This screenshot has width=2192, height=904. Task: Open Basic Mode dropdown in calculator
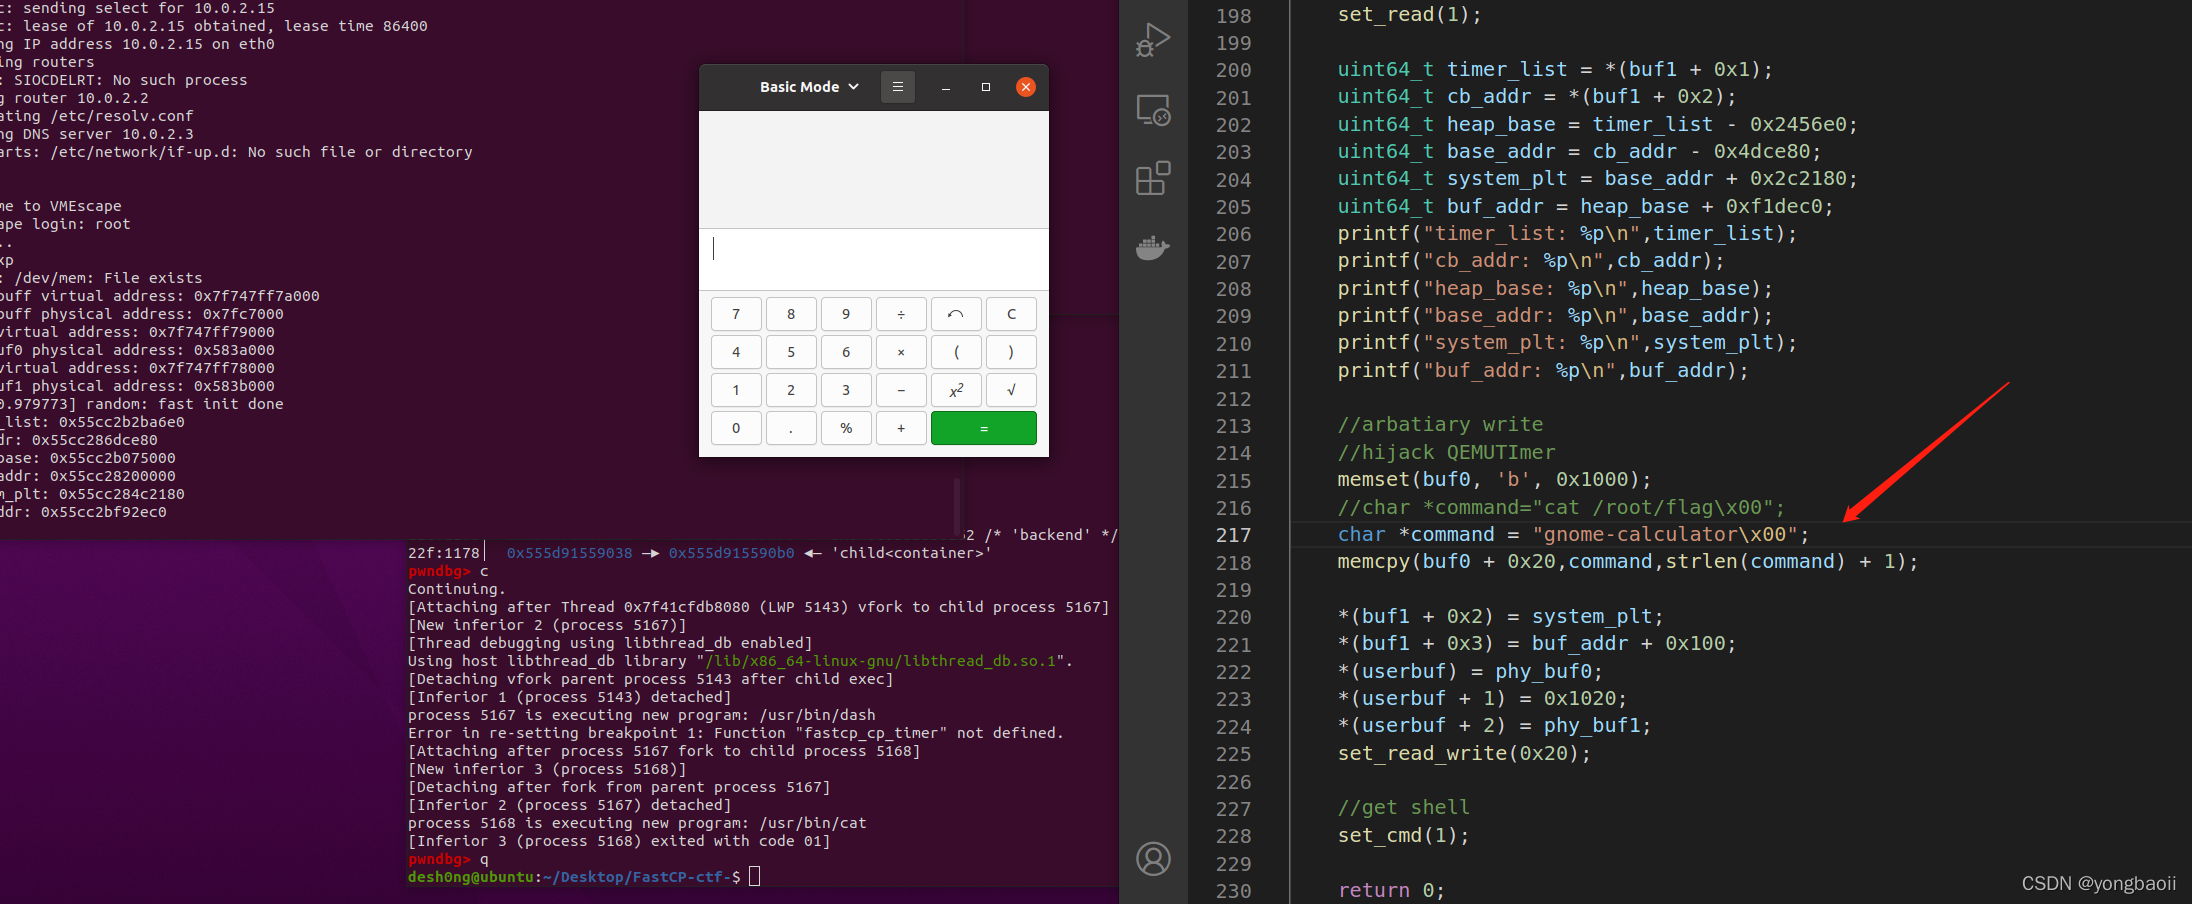coord(809,87)
